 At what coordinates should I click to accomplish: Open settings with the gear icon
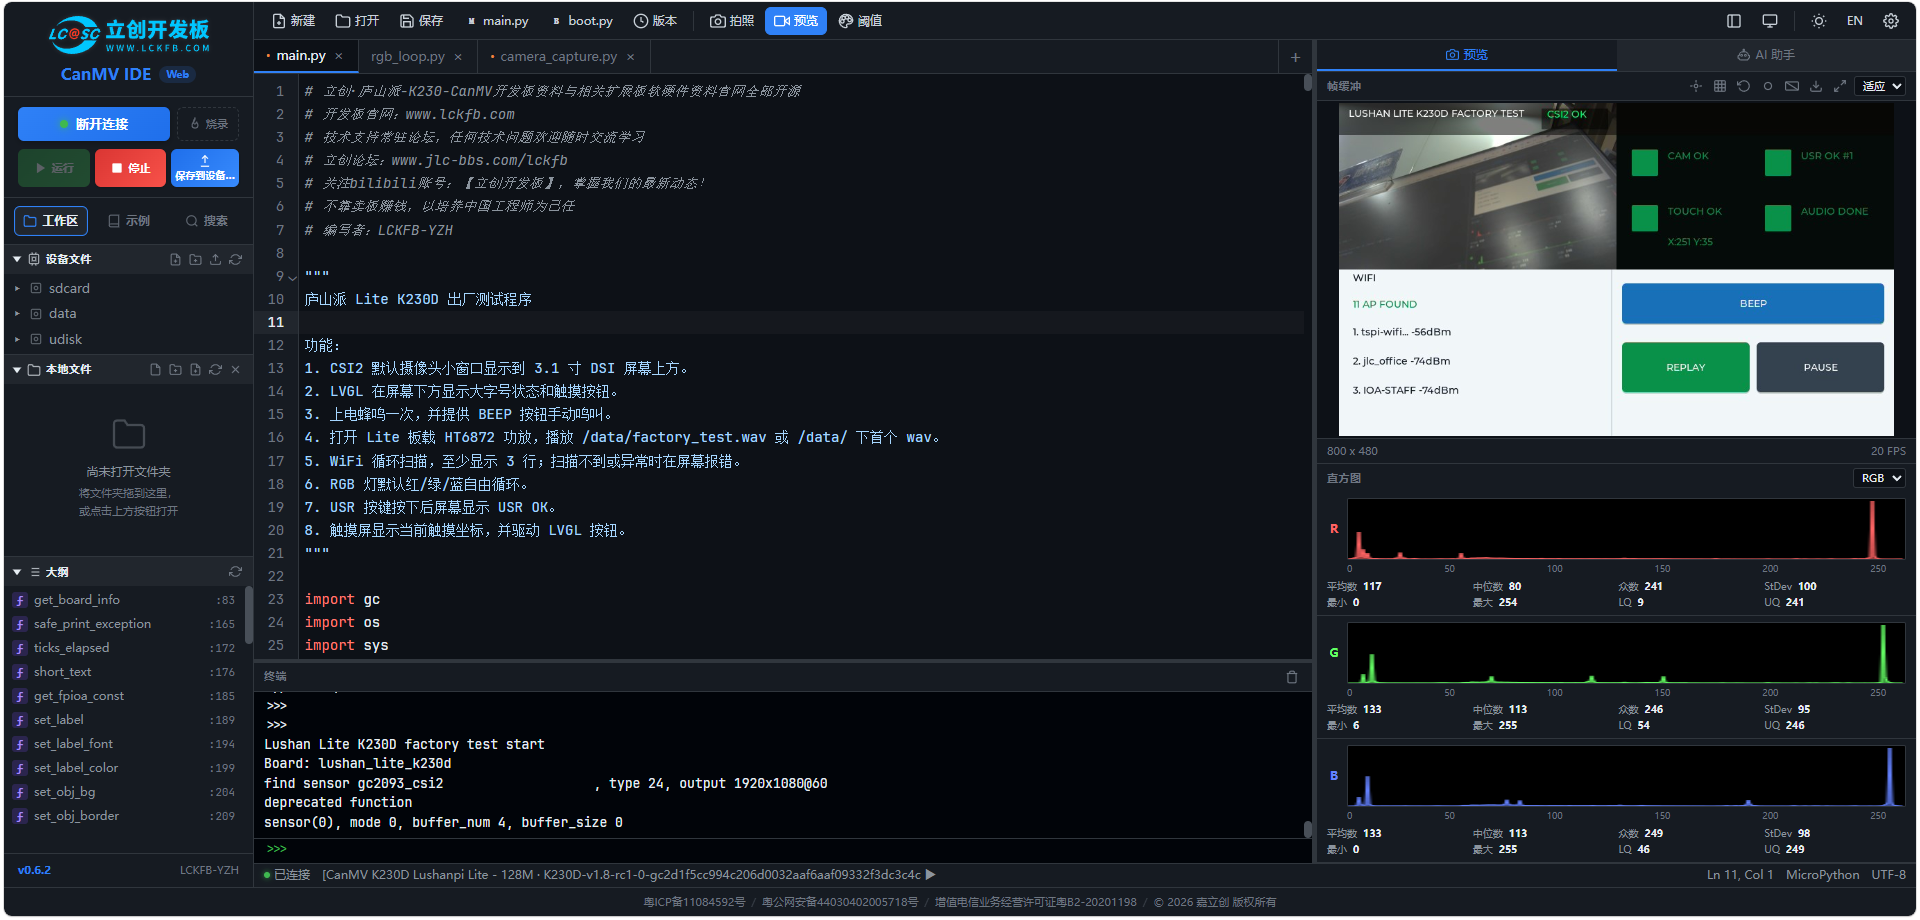pyautogui.click(x=1891, y=21)
